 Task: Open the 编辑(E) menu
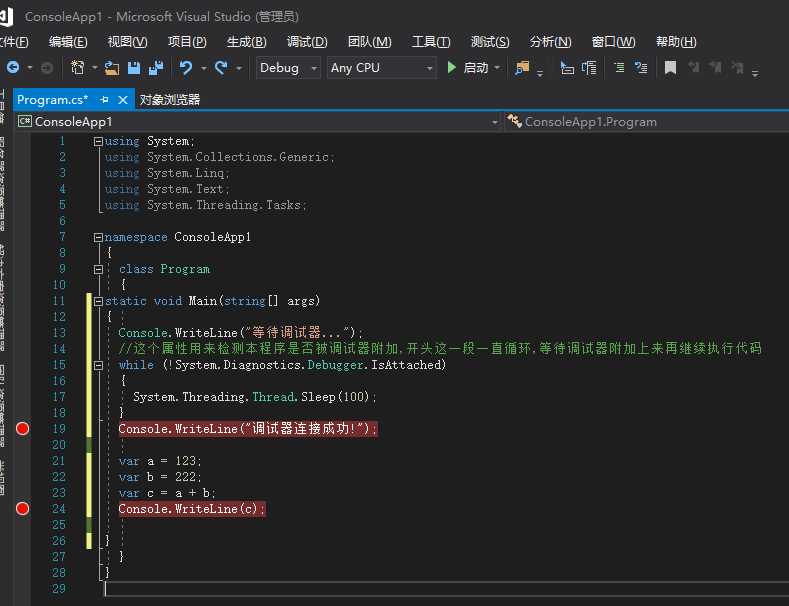68,41
